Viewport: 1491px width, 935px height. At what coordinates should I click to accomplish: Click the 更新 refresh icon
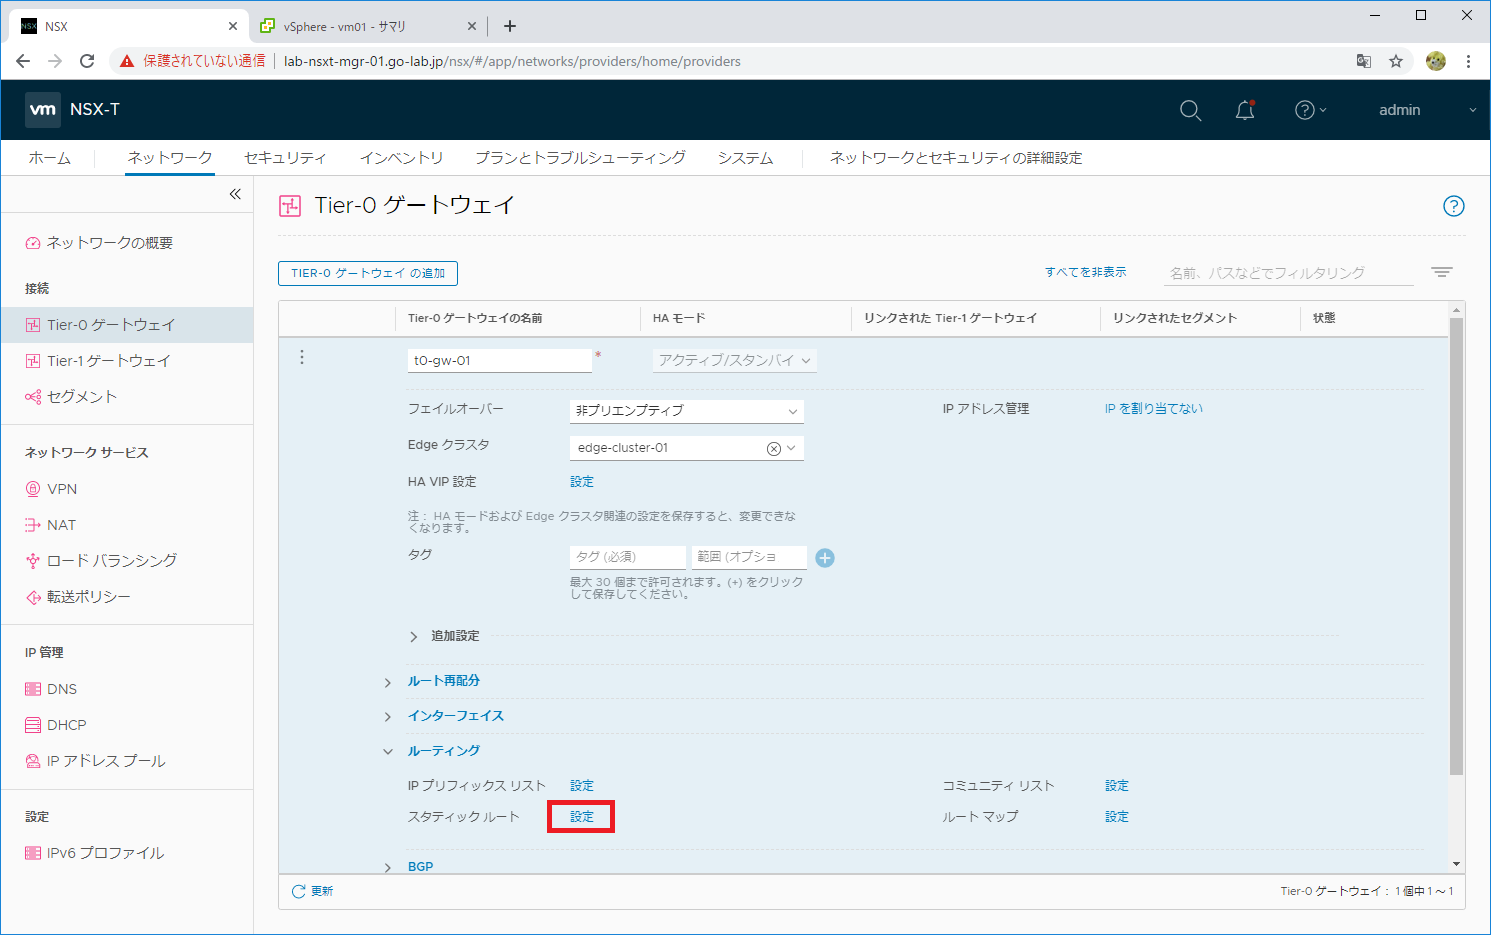click(298, 891)
